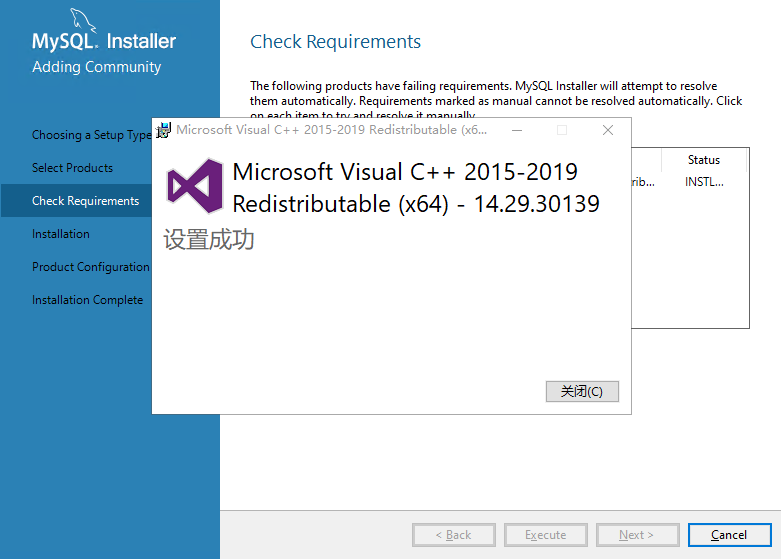781x559 pixels.
Task: Click the Cancel button in MySQL Installer
Action: (x=729, y=535)
